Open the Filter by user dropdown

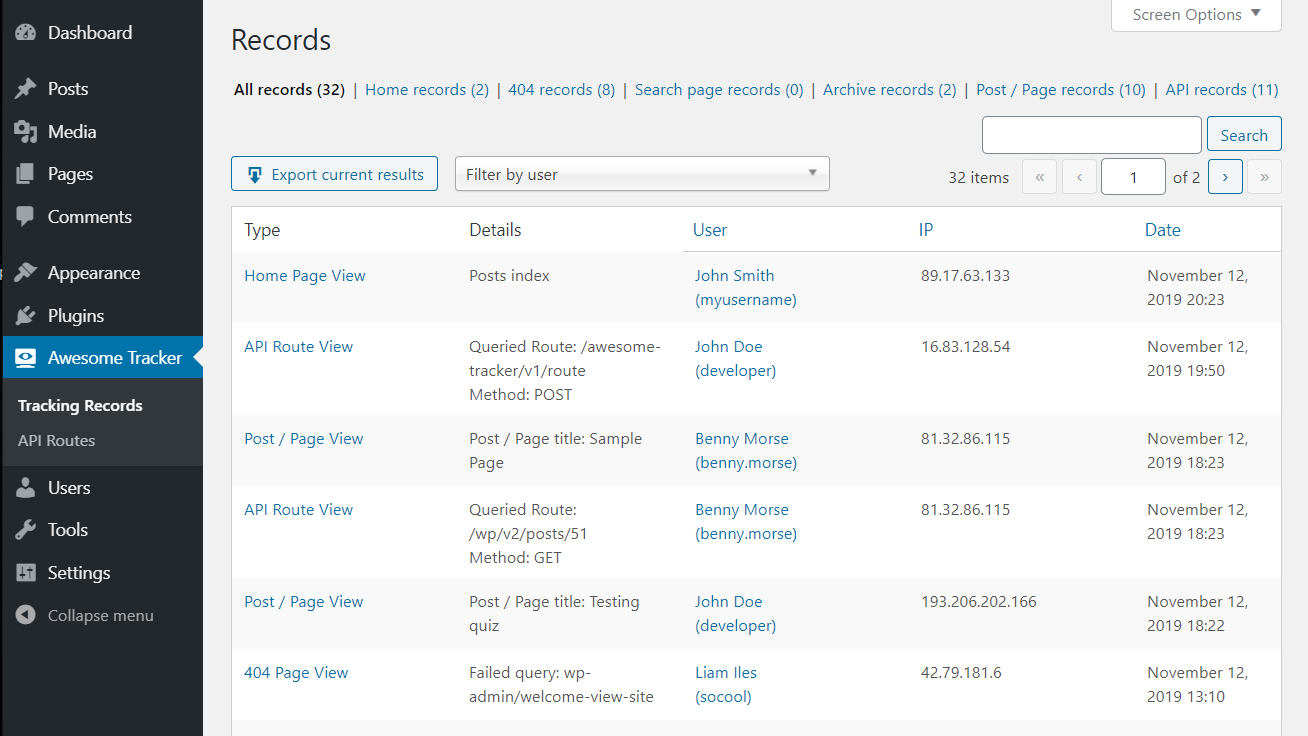coord(642,174)
